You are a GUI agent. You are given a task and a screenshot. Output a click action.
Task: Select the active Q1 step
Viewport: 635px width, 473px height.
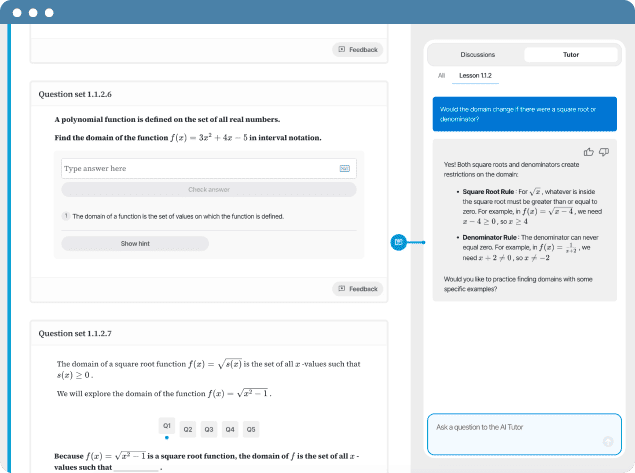(166, 427)
